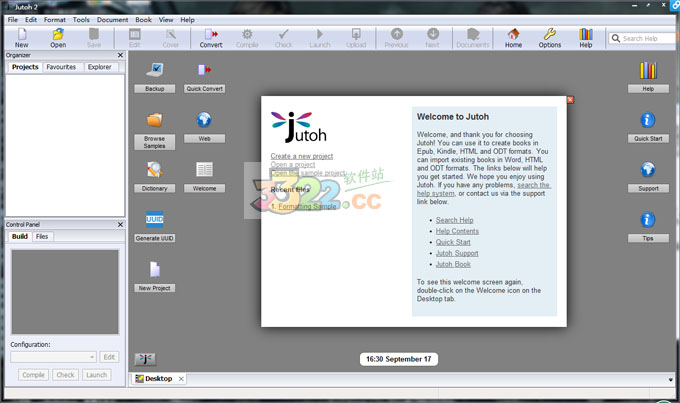
Task: Close the Organizer panel
Action: (121, 55)
